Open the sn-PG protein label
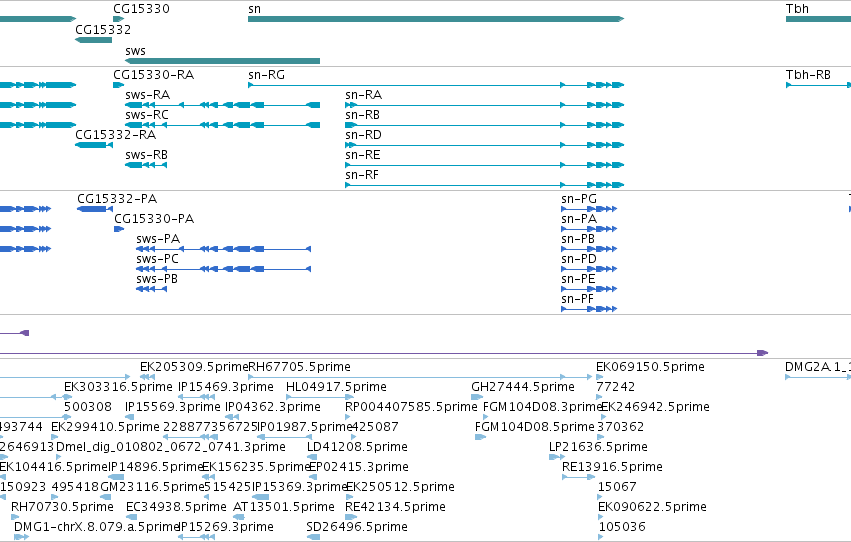The width and height of the screenshot is (851, 542). pos(579,199)
